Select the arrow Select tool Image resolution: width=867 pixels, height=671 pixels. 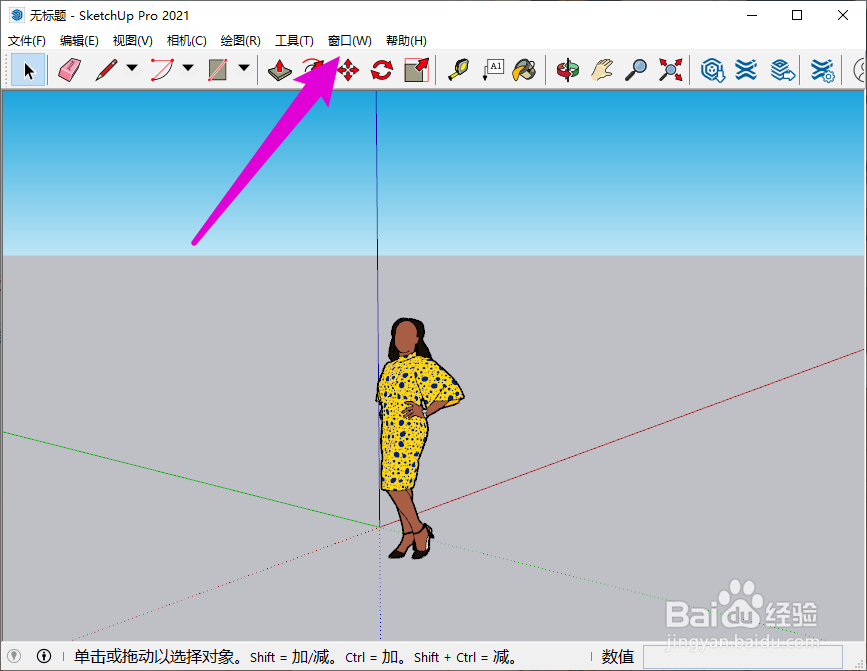click(x=29, y=70)
